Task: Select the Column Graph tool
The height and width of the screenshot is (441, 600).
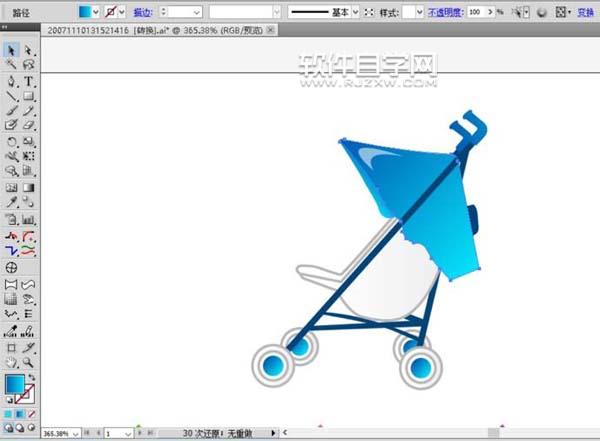Action: coord(28,220)
